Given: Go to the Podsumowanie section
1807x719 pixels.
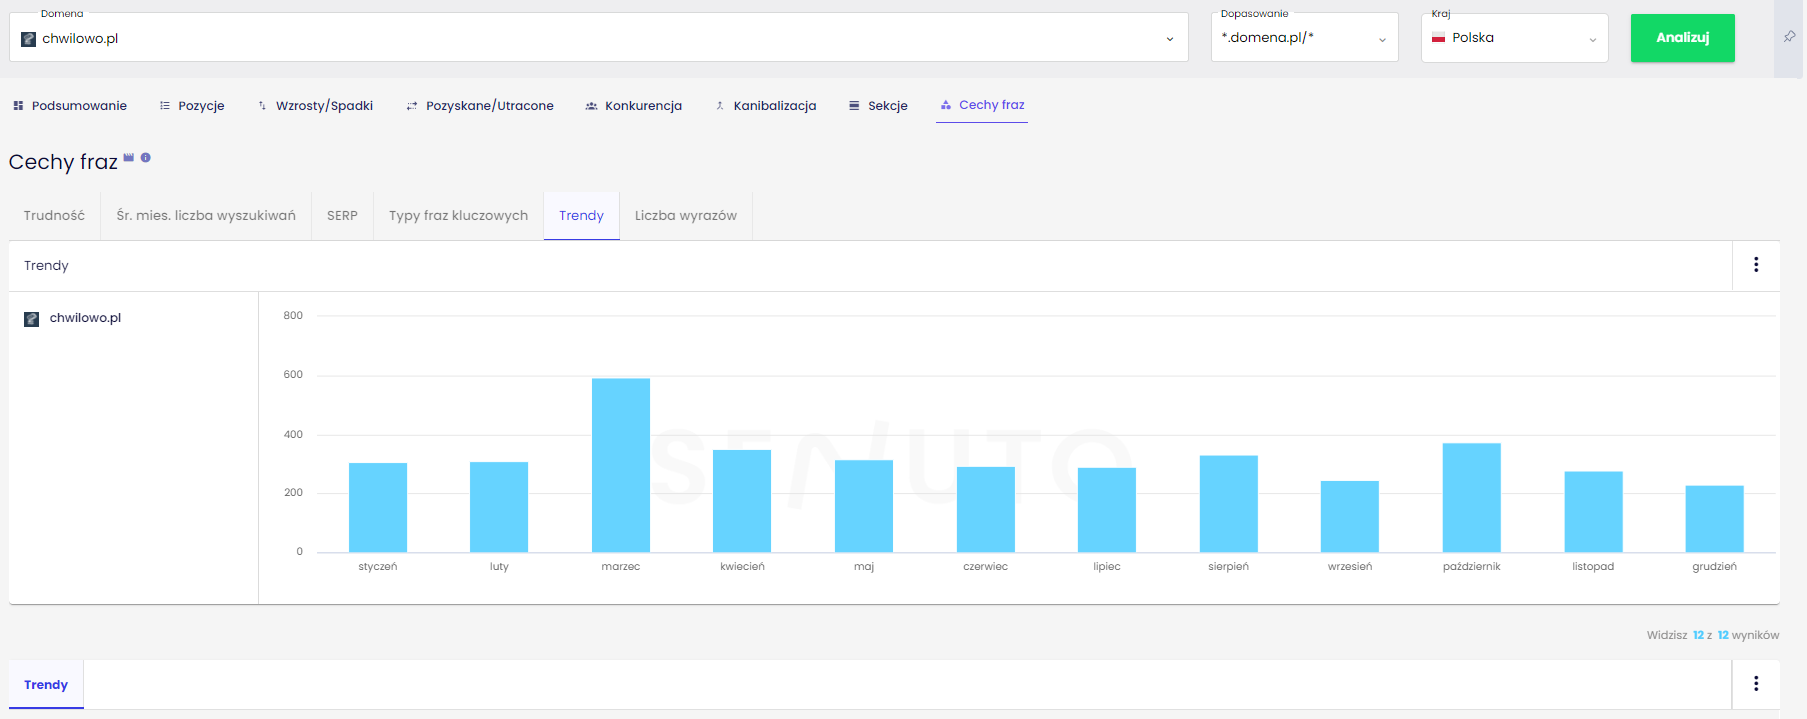Looking at the screenshot, I should [70, 106].
